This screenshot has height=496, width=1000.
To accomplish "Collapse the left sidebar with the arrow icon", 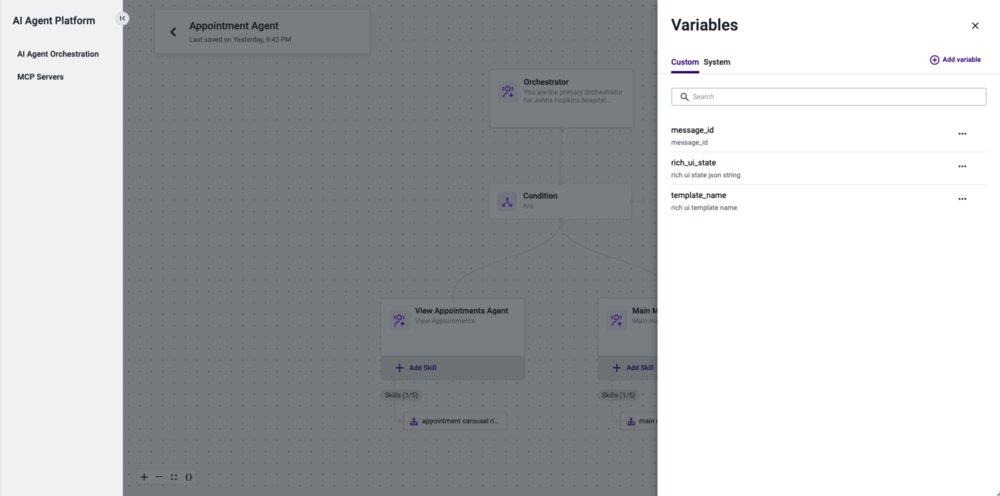I will [x=122, y=18].
